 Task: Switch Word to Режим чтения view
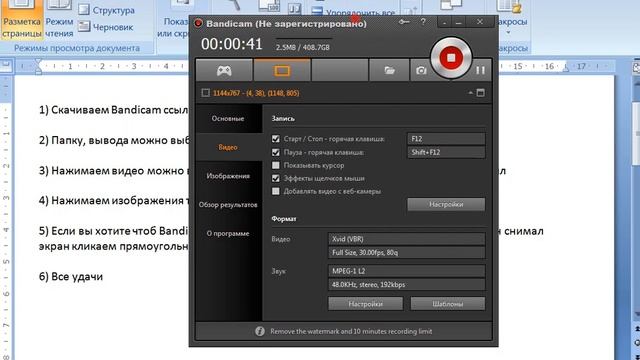click(x=59, y=20)
